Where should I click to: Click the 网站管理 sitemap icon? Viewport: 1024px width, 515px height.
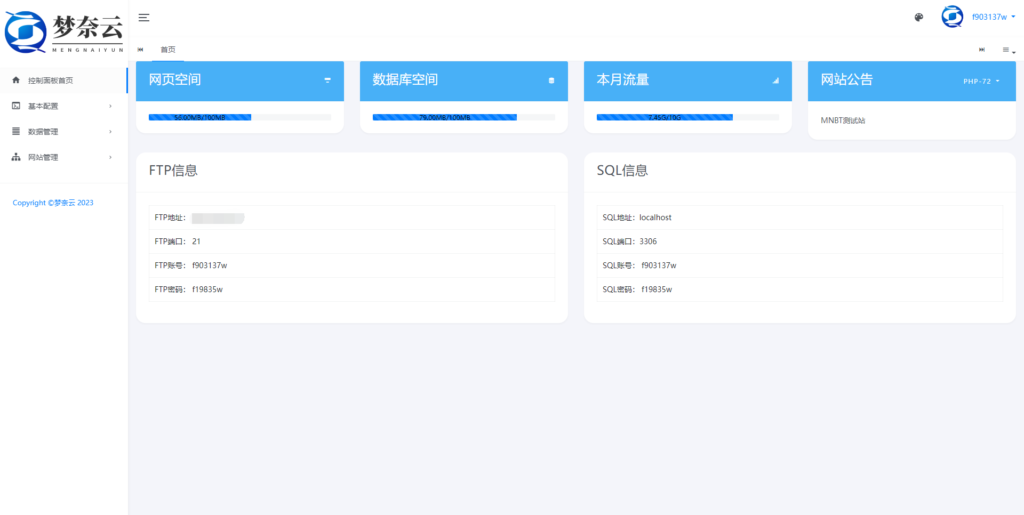(x=16, y=157)
